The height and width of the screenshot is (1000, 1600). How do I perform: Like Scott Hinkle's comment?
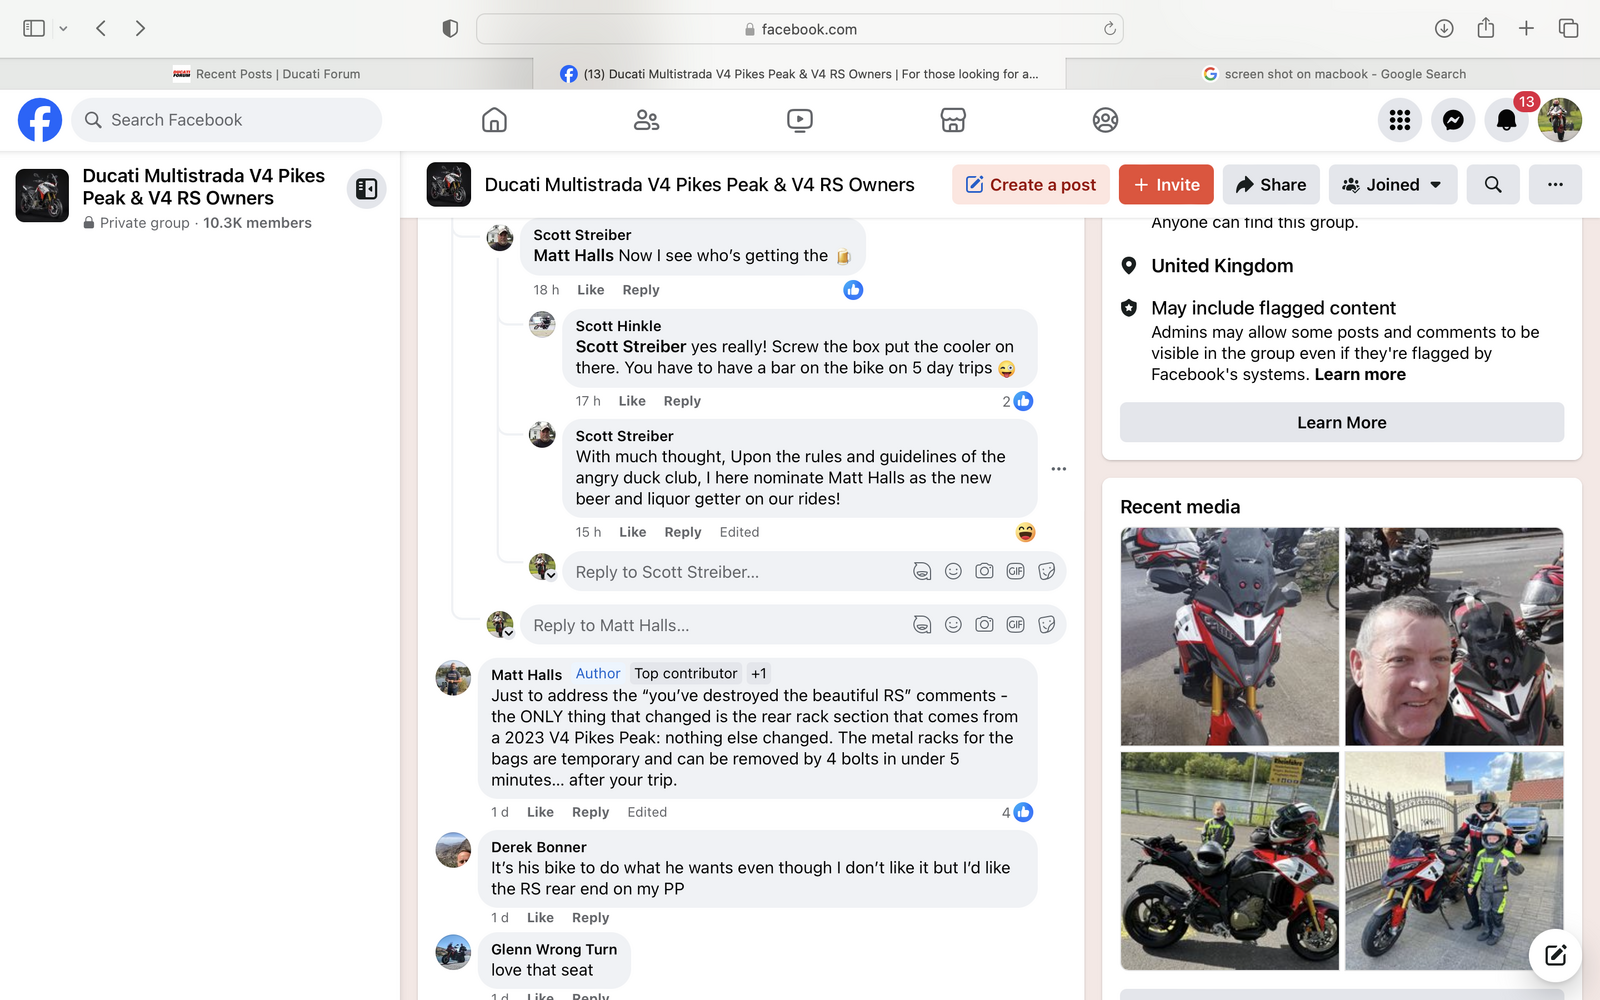coord(632,401)
